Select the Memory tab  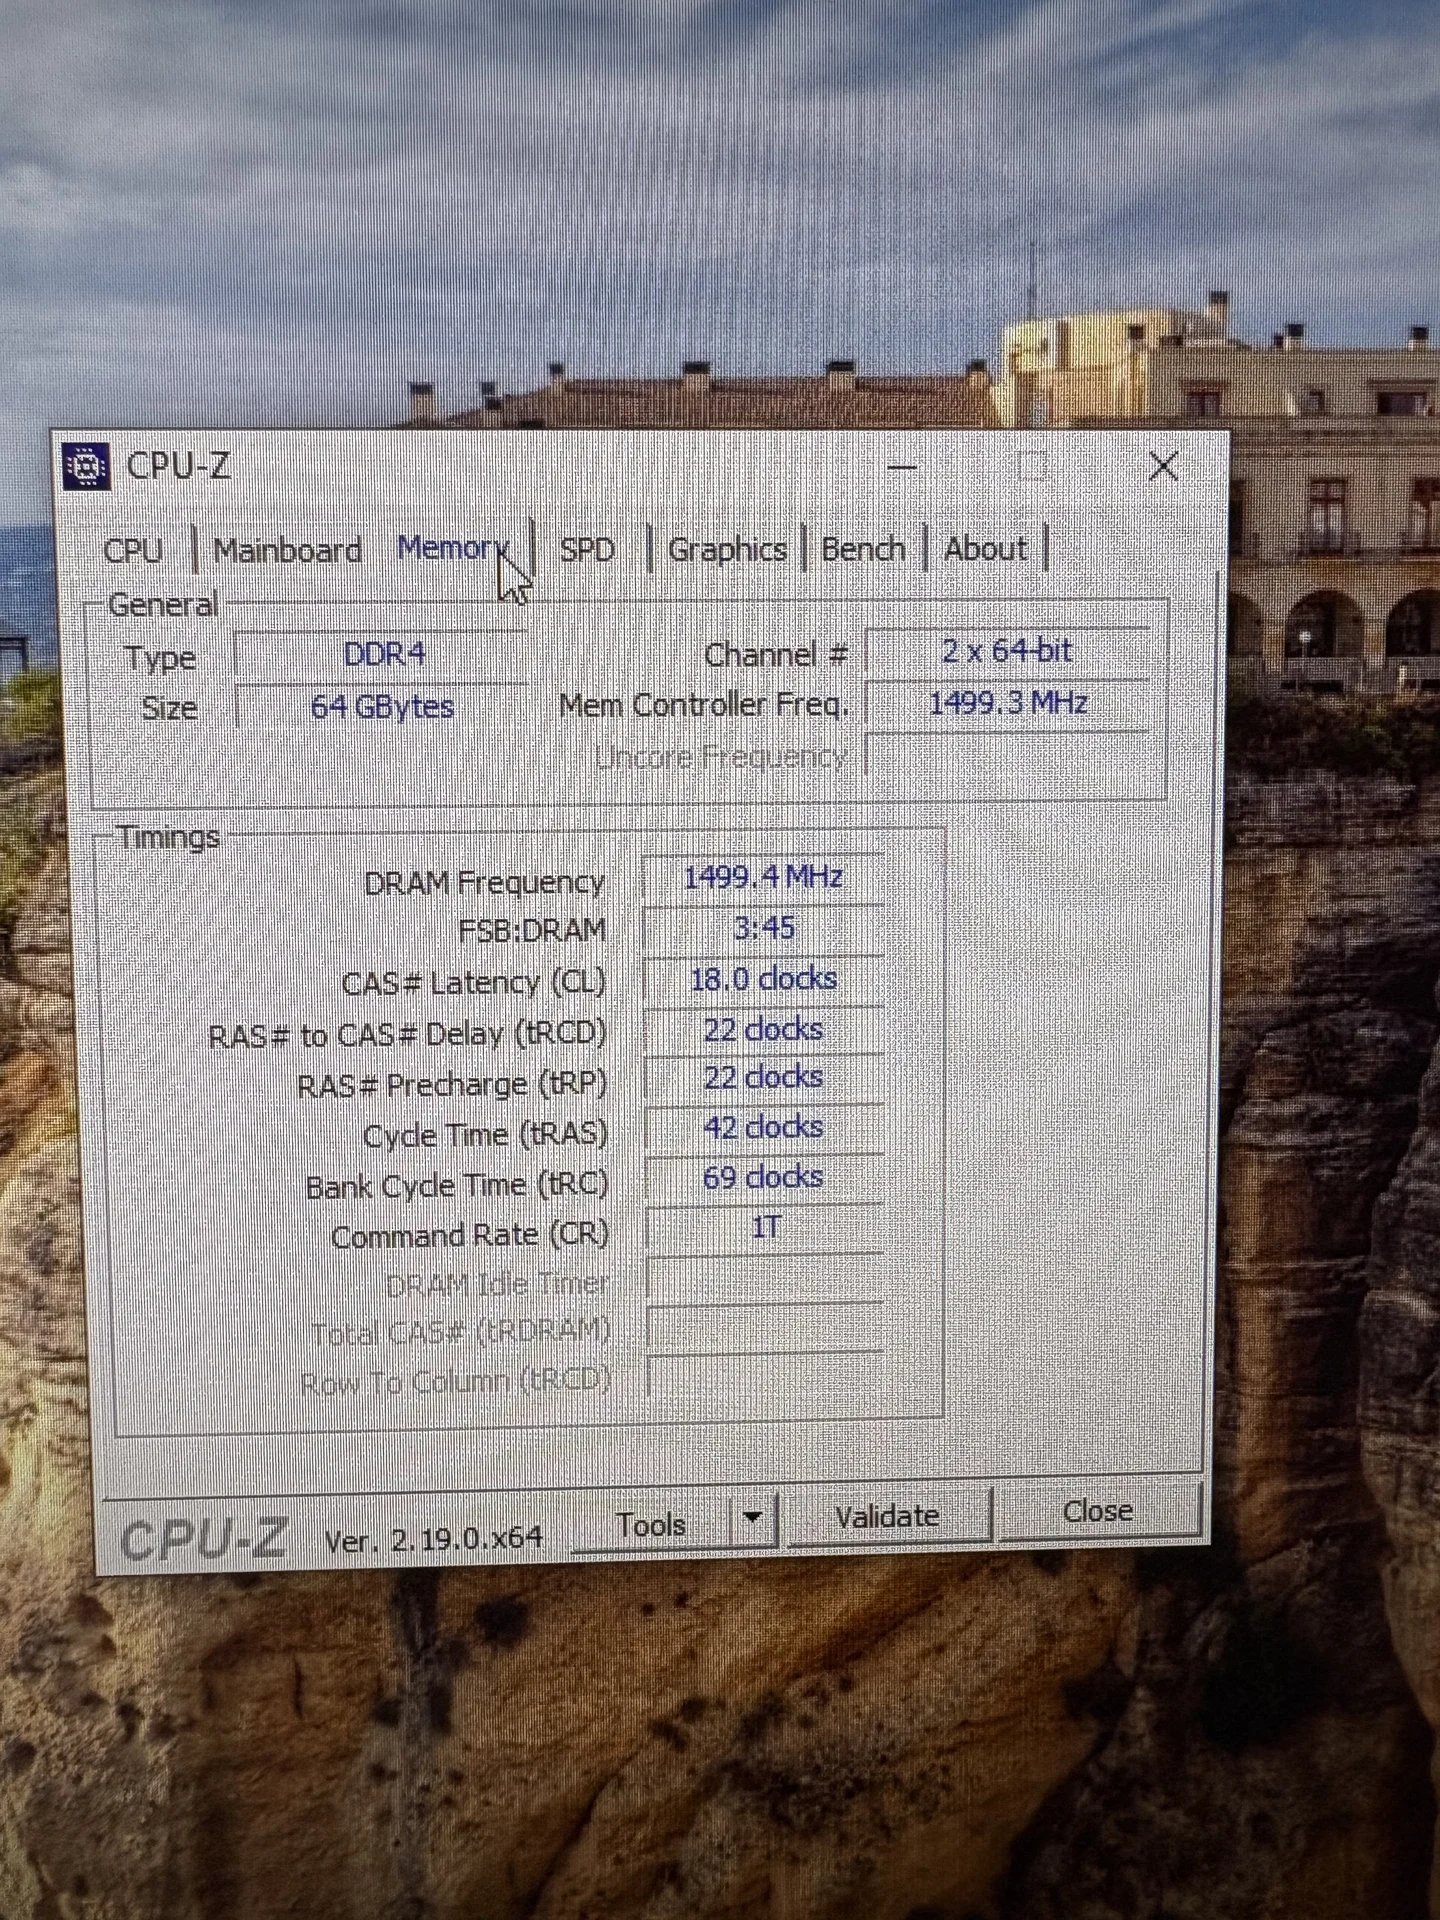click(454, 548)
